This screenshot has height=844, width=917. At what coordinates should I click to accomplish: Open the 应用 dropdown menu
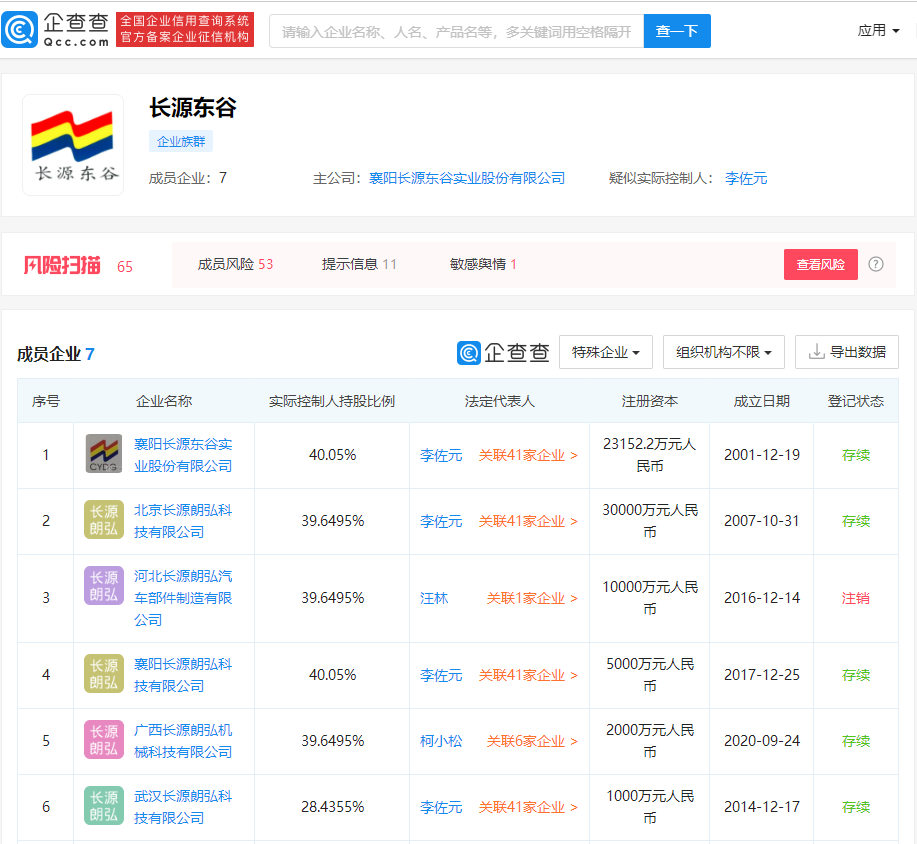pyautogui.click(x=878, y=30)
